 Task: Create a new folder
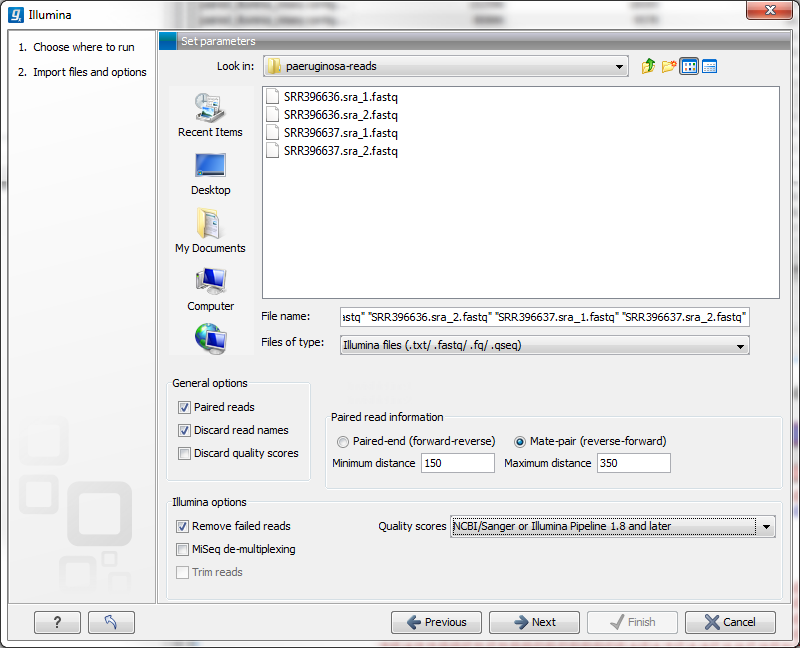click(x=670, y=66)
